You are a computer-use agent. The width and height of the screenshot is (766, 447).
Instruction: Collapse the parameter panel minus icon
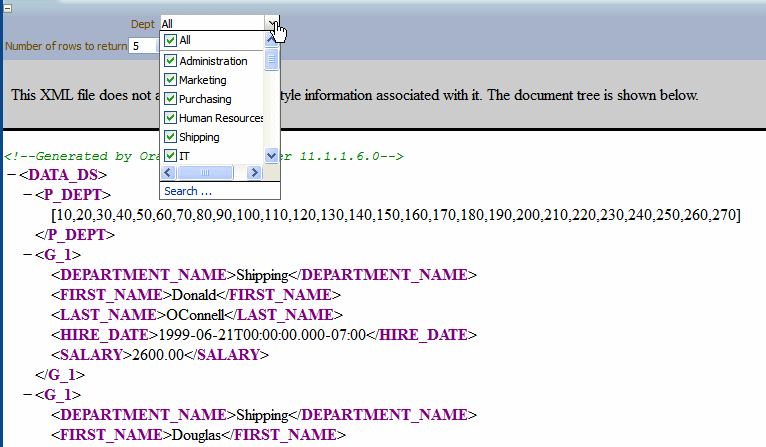pos(7,8)
